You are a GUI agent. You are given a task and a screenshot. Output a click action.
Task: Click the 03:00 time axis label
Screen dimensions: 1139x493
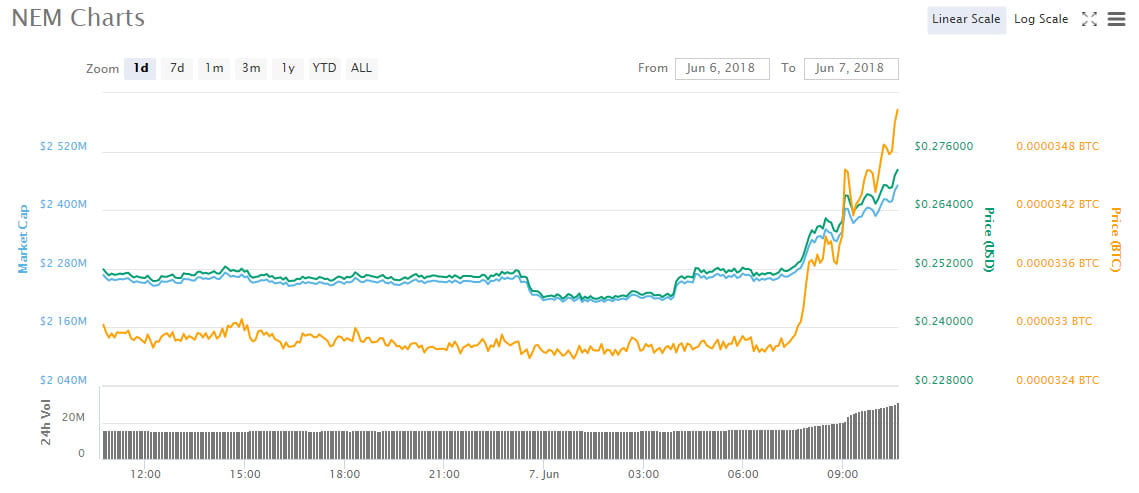coord(644,474)
